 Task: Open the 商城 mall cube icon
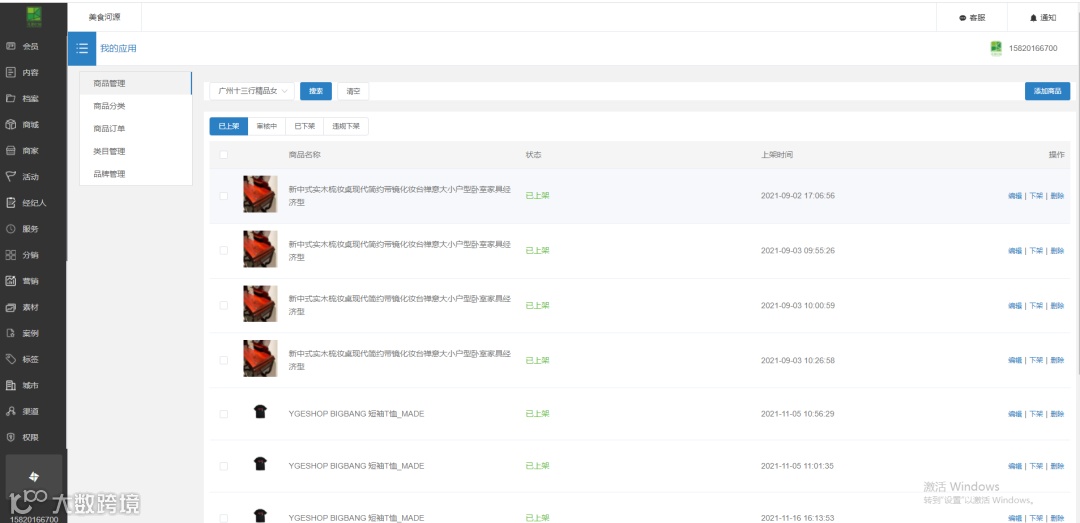10,125
